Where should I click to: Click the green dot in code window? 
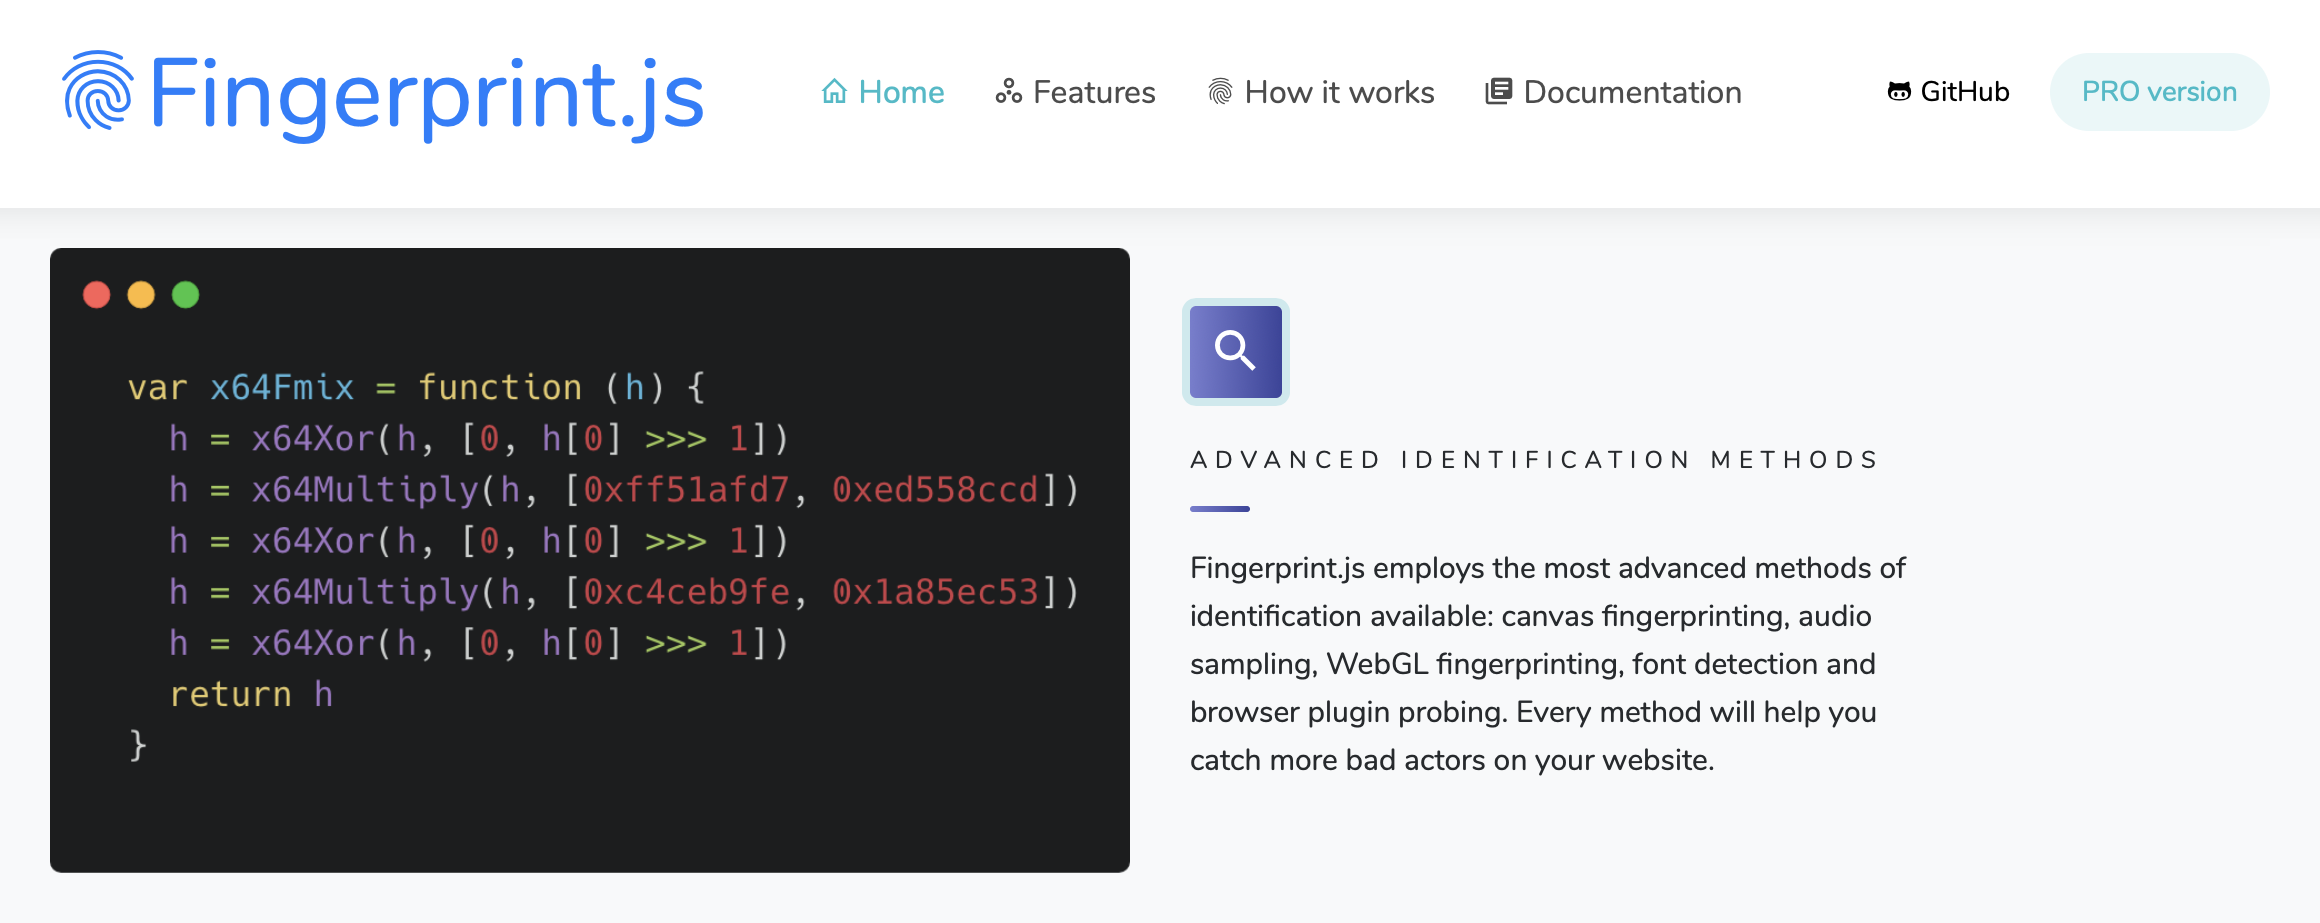[x=185, y=295]
